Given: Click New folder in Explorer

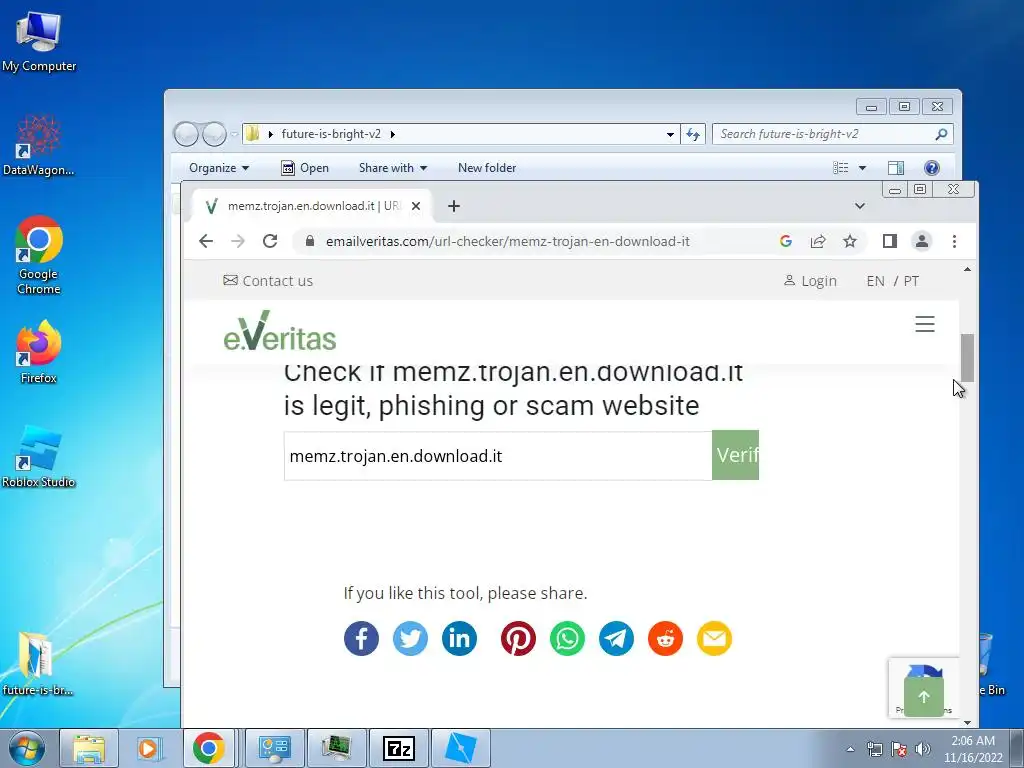Looking at the screenshot, I should pyautogui.click(x=487, y=168).
